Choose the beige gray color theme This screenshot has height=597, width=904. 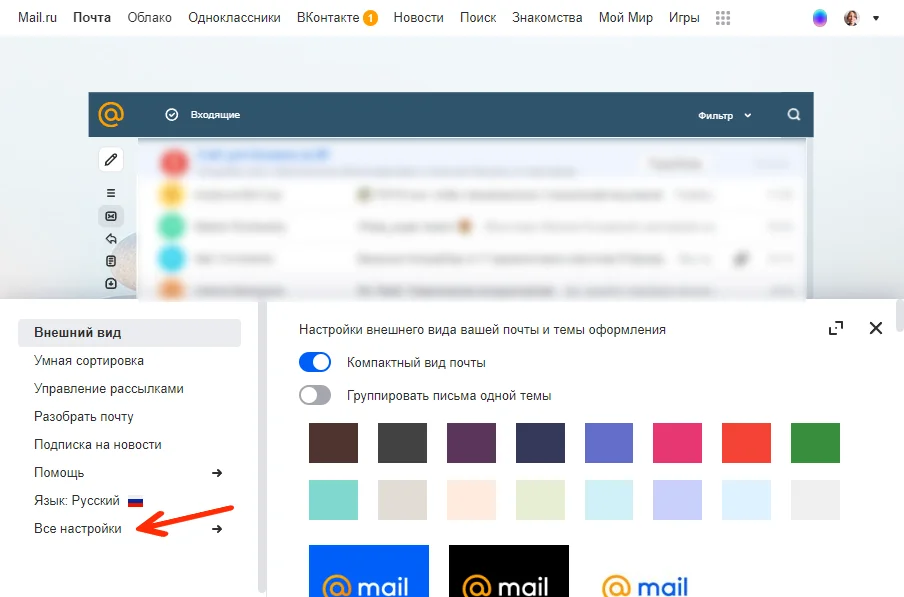click(x=402, y=500)
